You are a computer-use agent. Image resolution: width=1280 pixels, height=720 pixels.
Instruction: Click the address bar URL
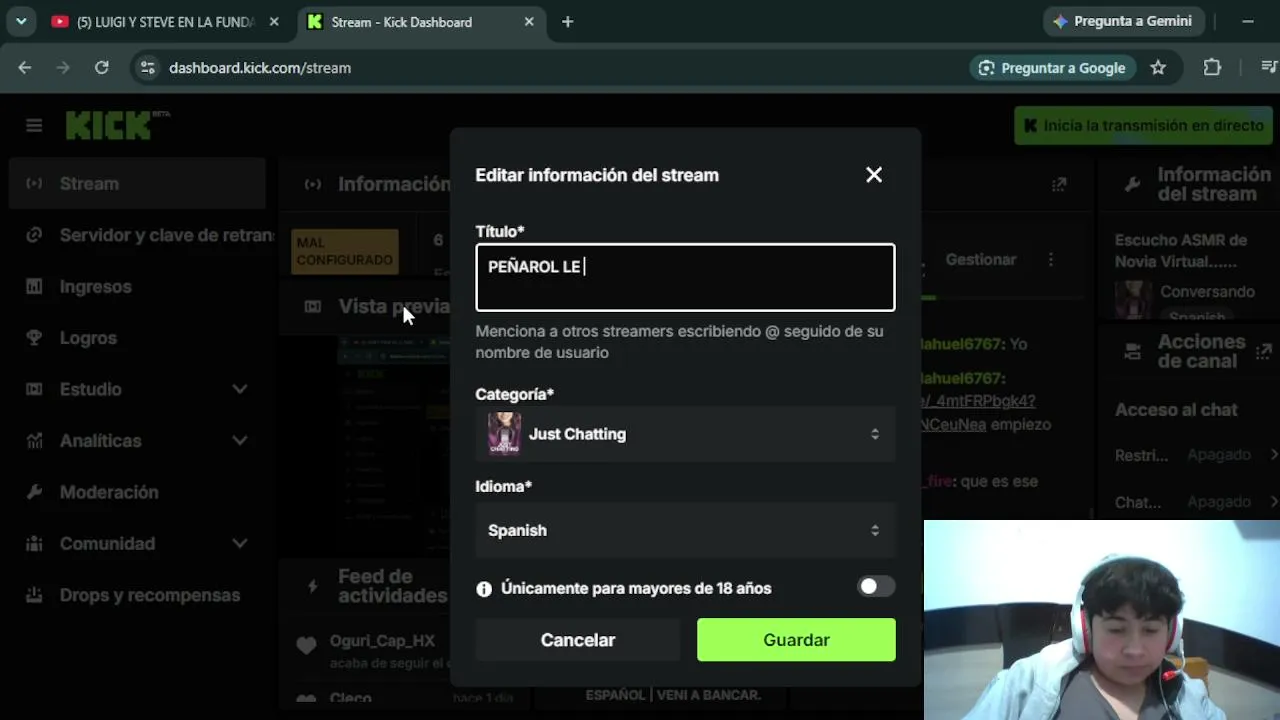(260, 68)
